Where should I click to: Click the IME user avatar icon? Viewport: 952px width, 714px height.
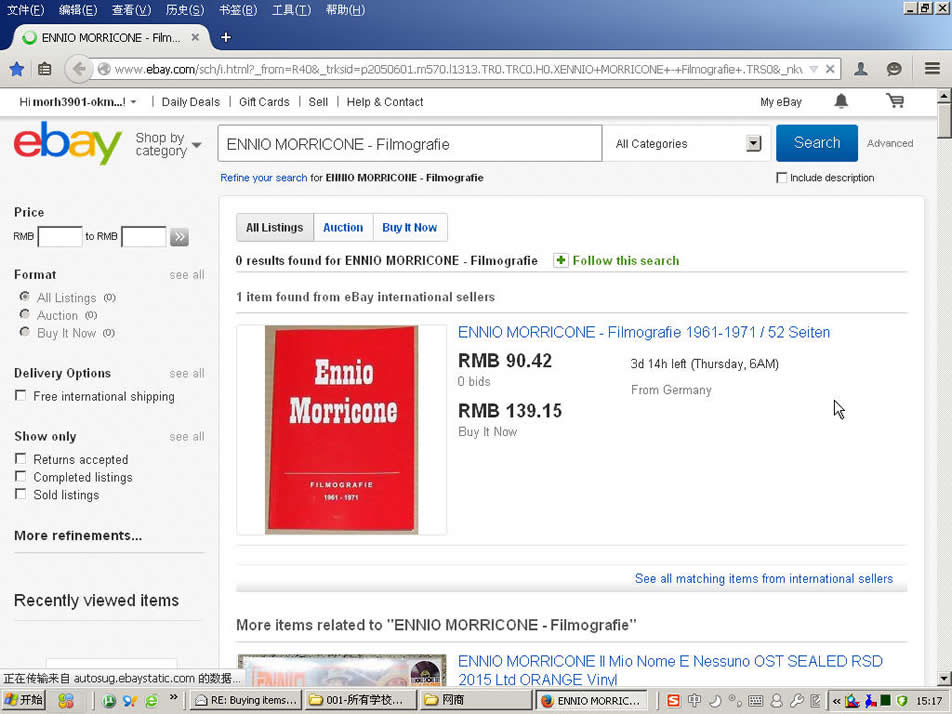776,701
